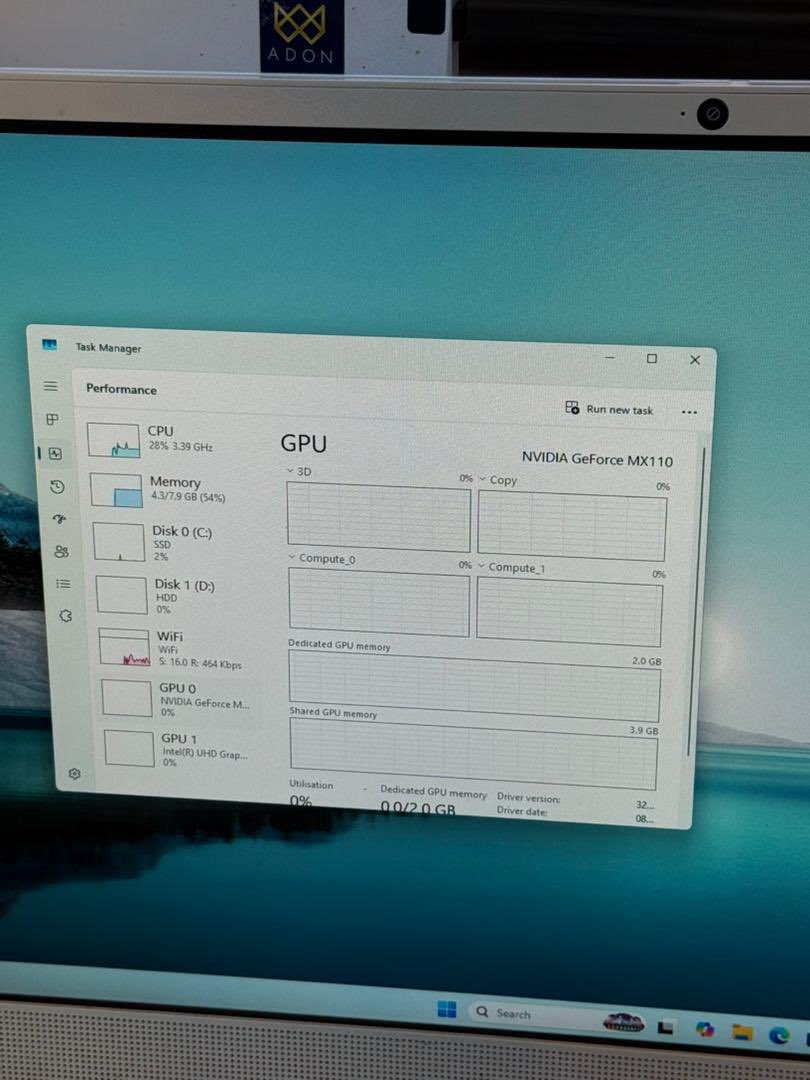
Task: Select GPU 0 NVIDIA GeForce entry
Action: (x=182, y=699)
